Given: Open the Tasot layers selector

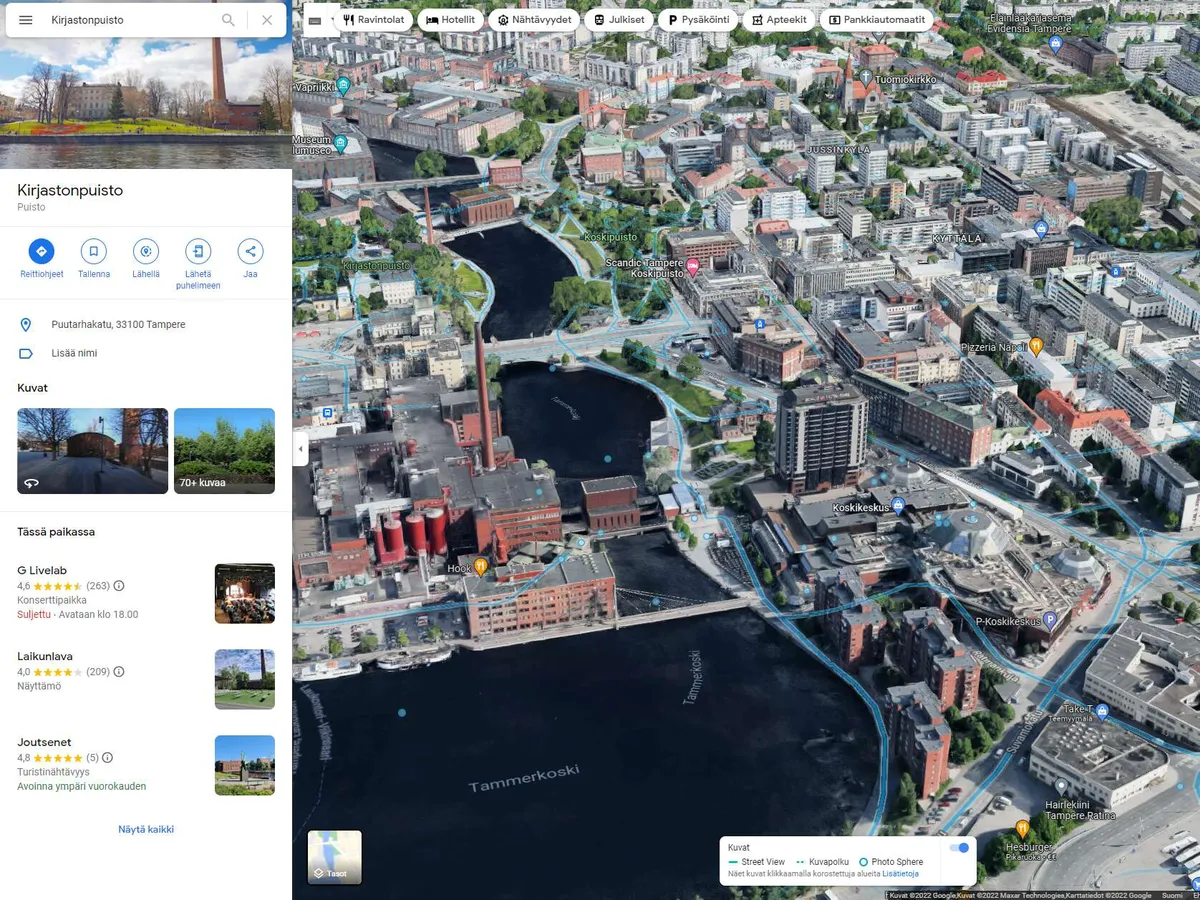Looking at the screenshot, I should click(x=335, y=857).
